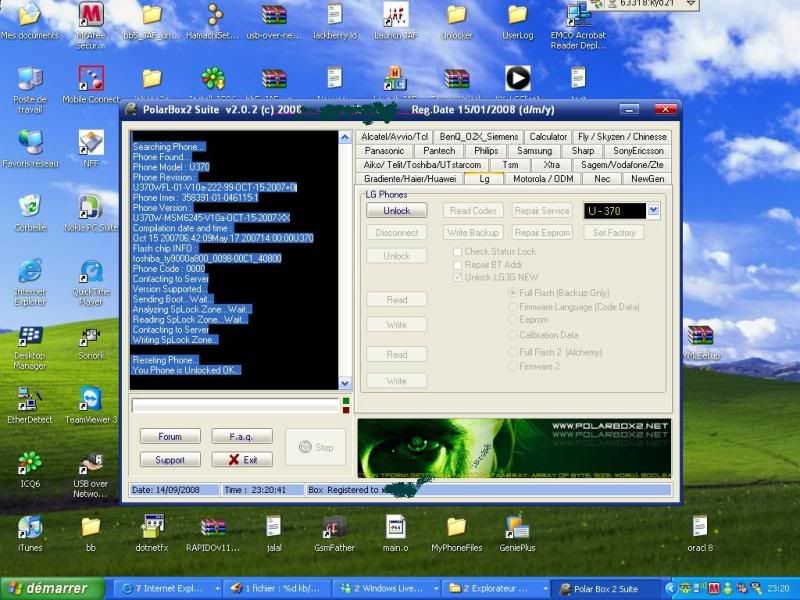800x600 pixels.
Task: Open dotnetfx installer icon
Action: (152, 533)
